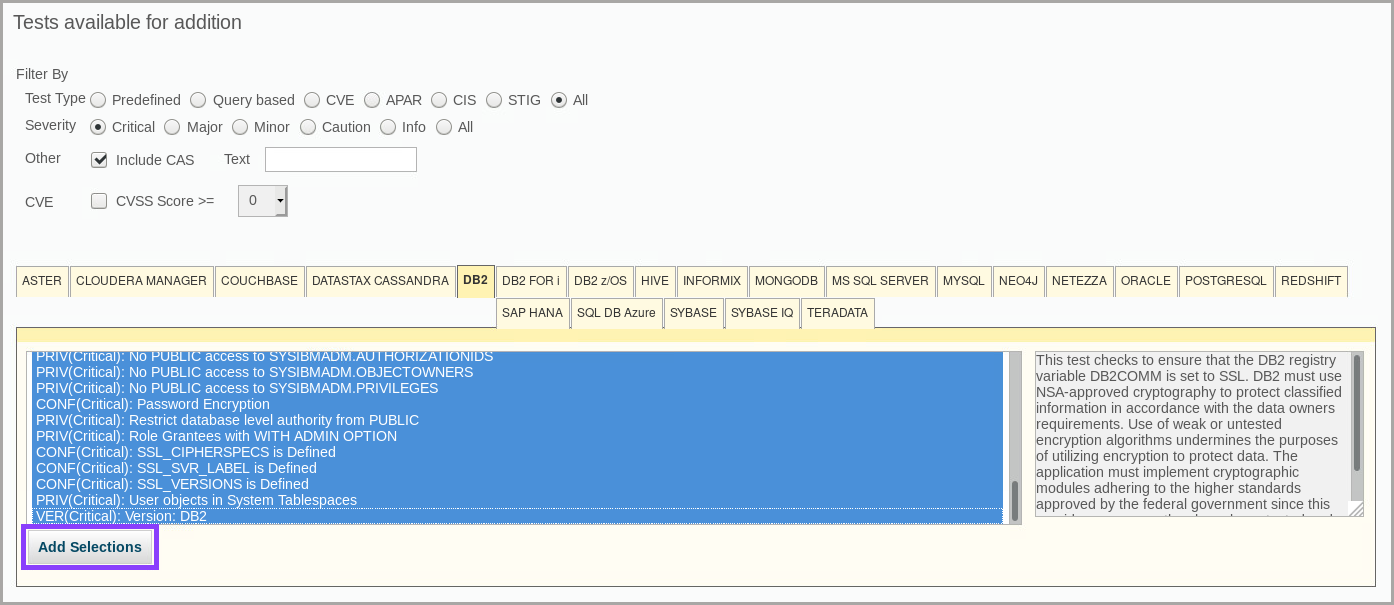This screenshot has width=1394, height=605.
Task: Select the Predefined test type radio button
Action: 98,100
